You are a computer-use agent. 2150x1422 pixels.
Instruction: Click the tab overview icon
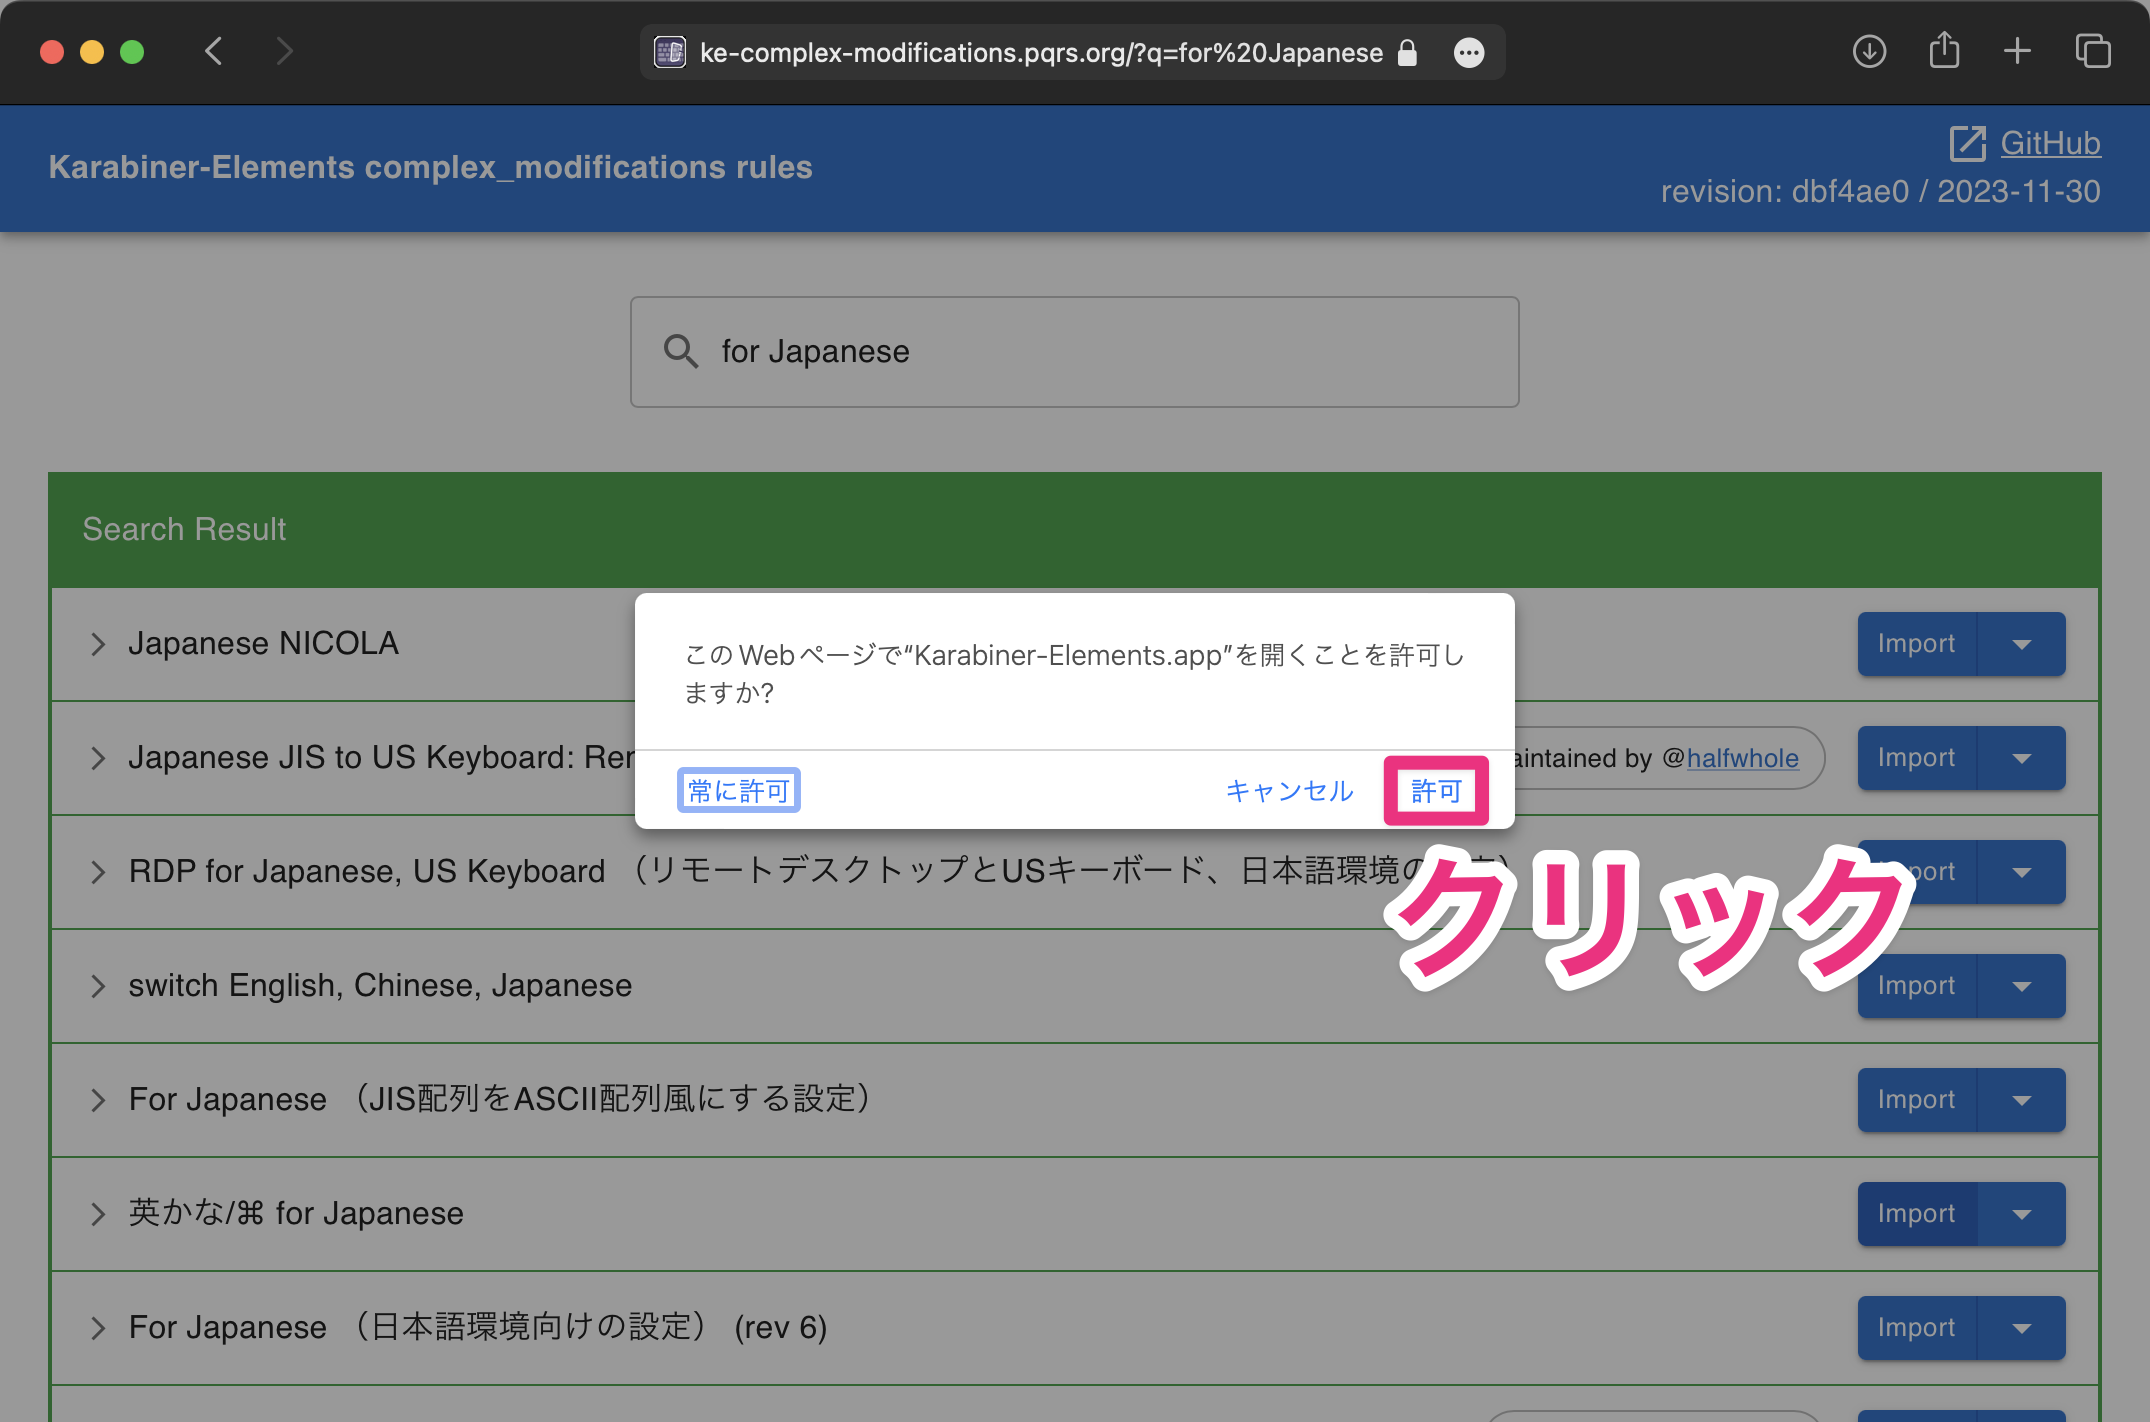point(2092,51)
